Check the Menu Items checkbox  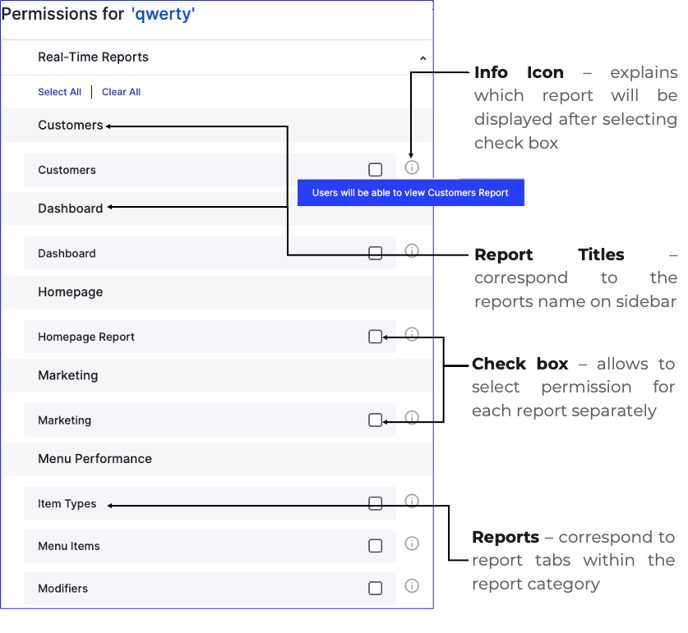[375, 546]
